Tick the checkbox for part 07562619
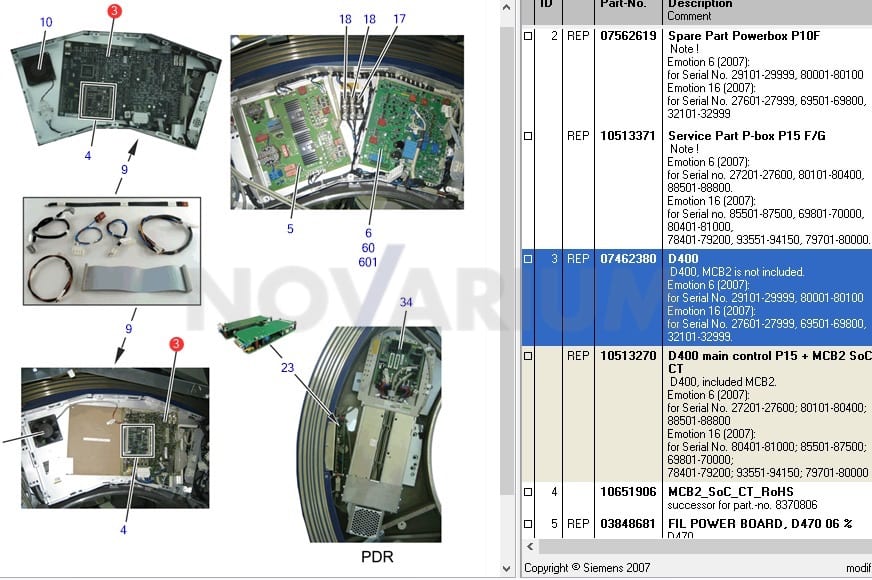The image size is (872, 580). pyautogui.click(x=528, y=36)
